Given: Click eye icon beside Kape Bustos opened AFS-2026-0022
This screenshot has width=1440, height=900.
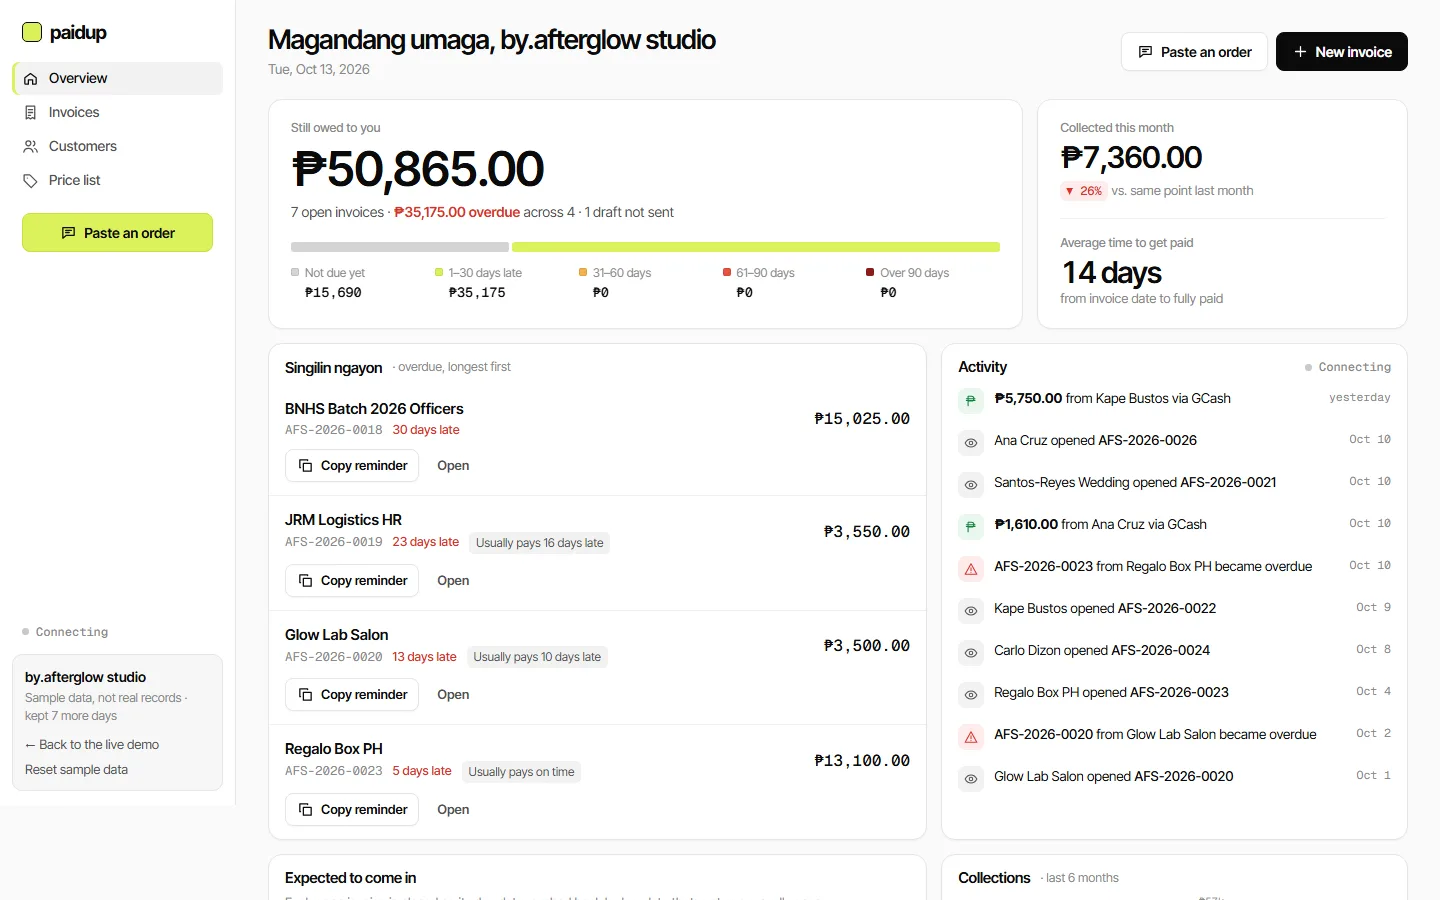Looking at the screenshot, I should point(970,610).
